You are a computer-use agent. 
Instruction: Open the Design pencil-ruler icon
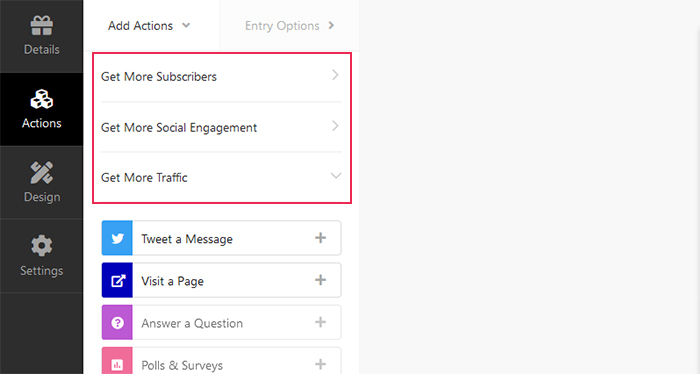pos(42,173)
